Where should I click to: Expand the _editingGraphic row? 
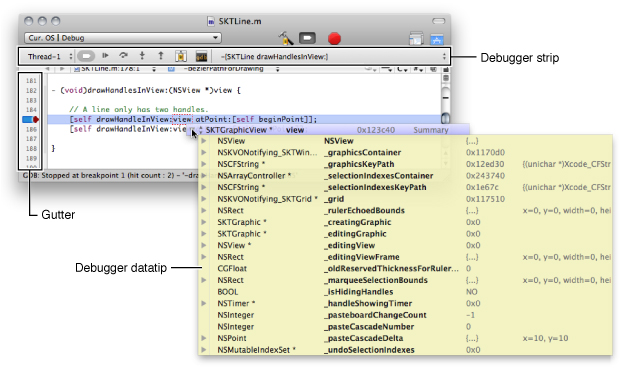[x=204, y=234]
